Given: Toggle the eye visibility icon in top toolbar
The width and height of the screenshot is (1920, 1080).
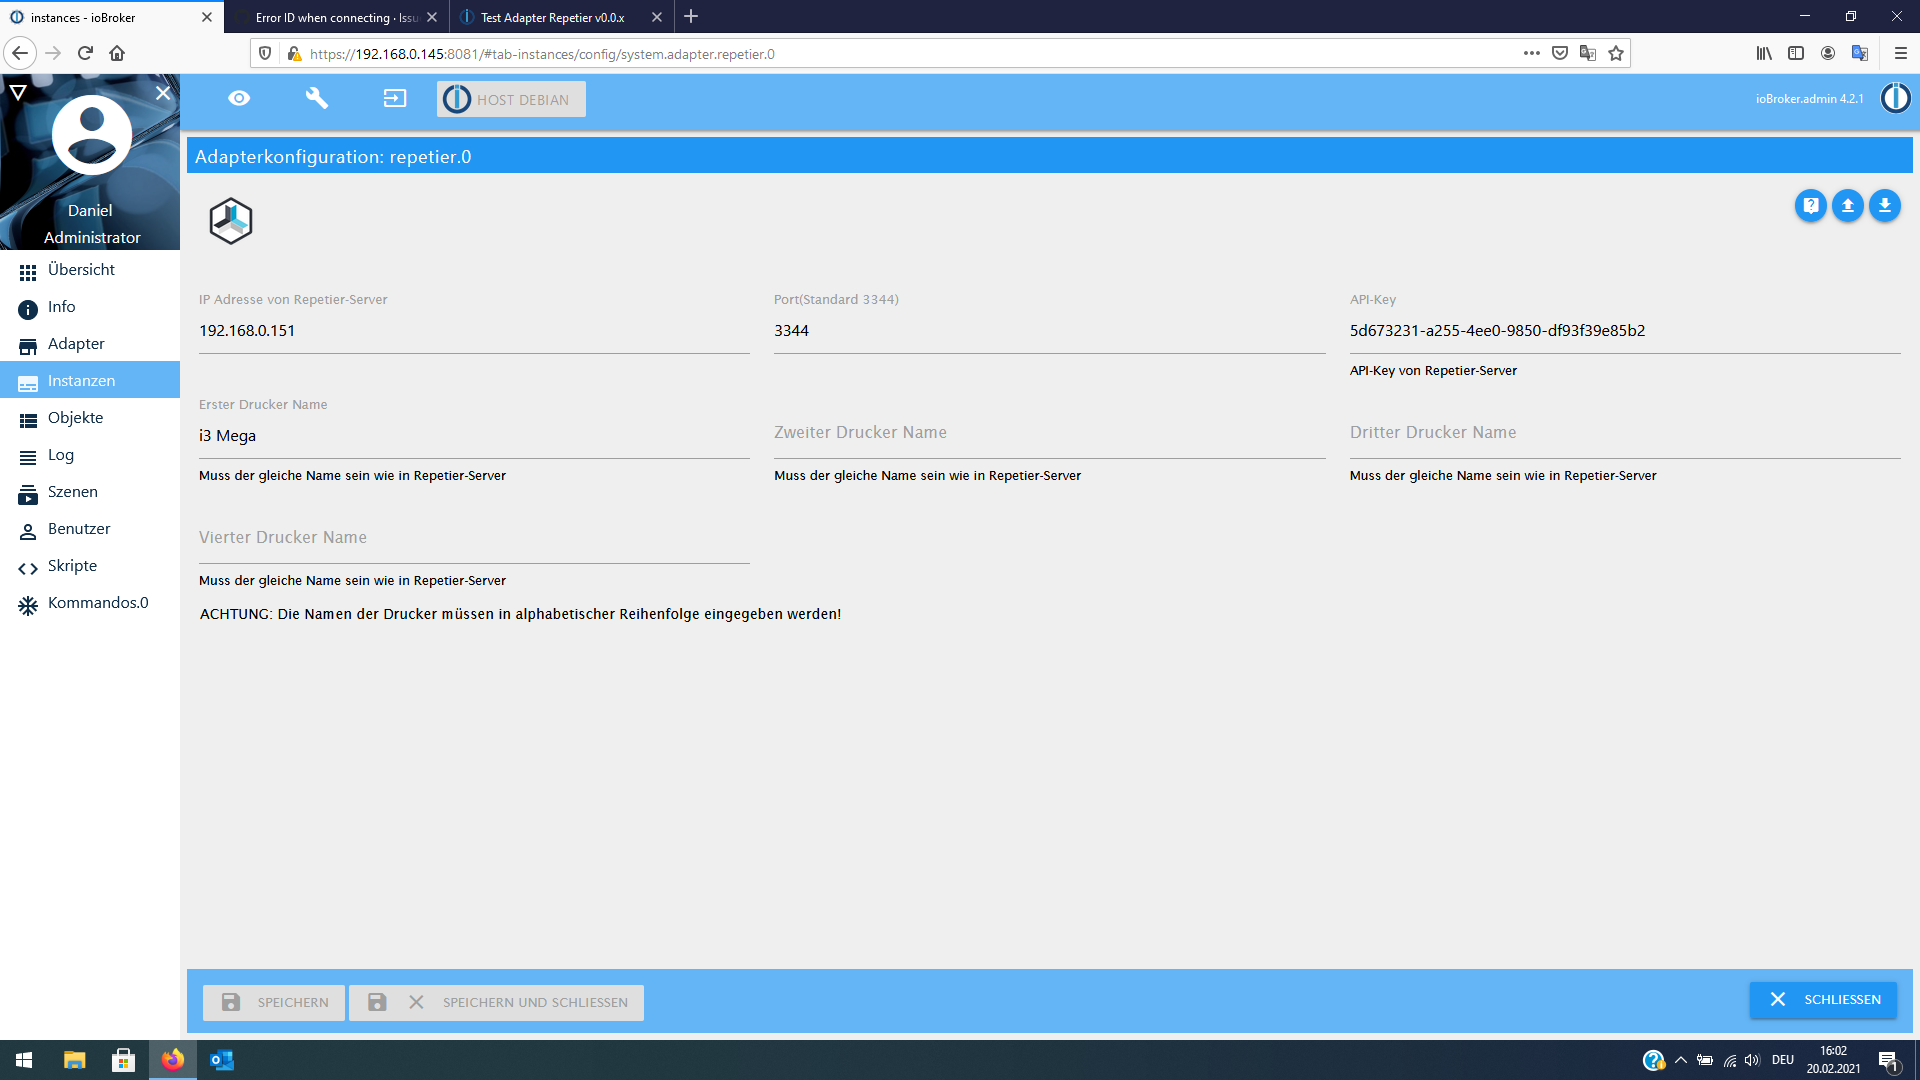Looking at the screenshot, I should 239,98.
